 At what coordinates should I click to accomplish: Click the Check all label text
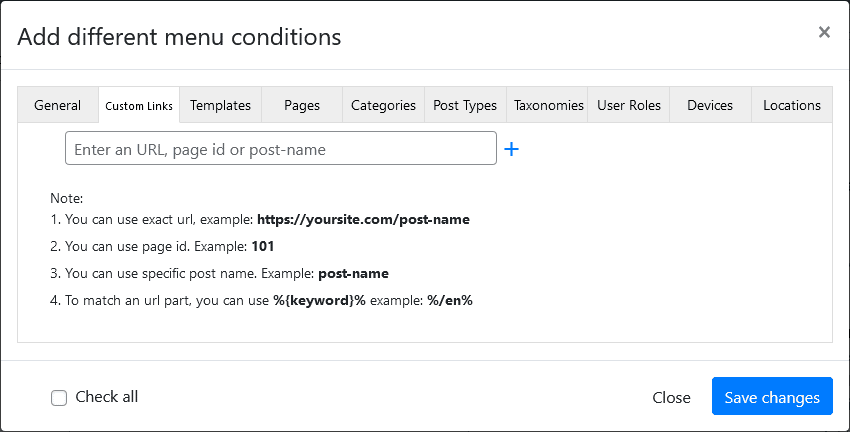point(107,397)
